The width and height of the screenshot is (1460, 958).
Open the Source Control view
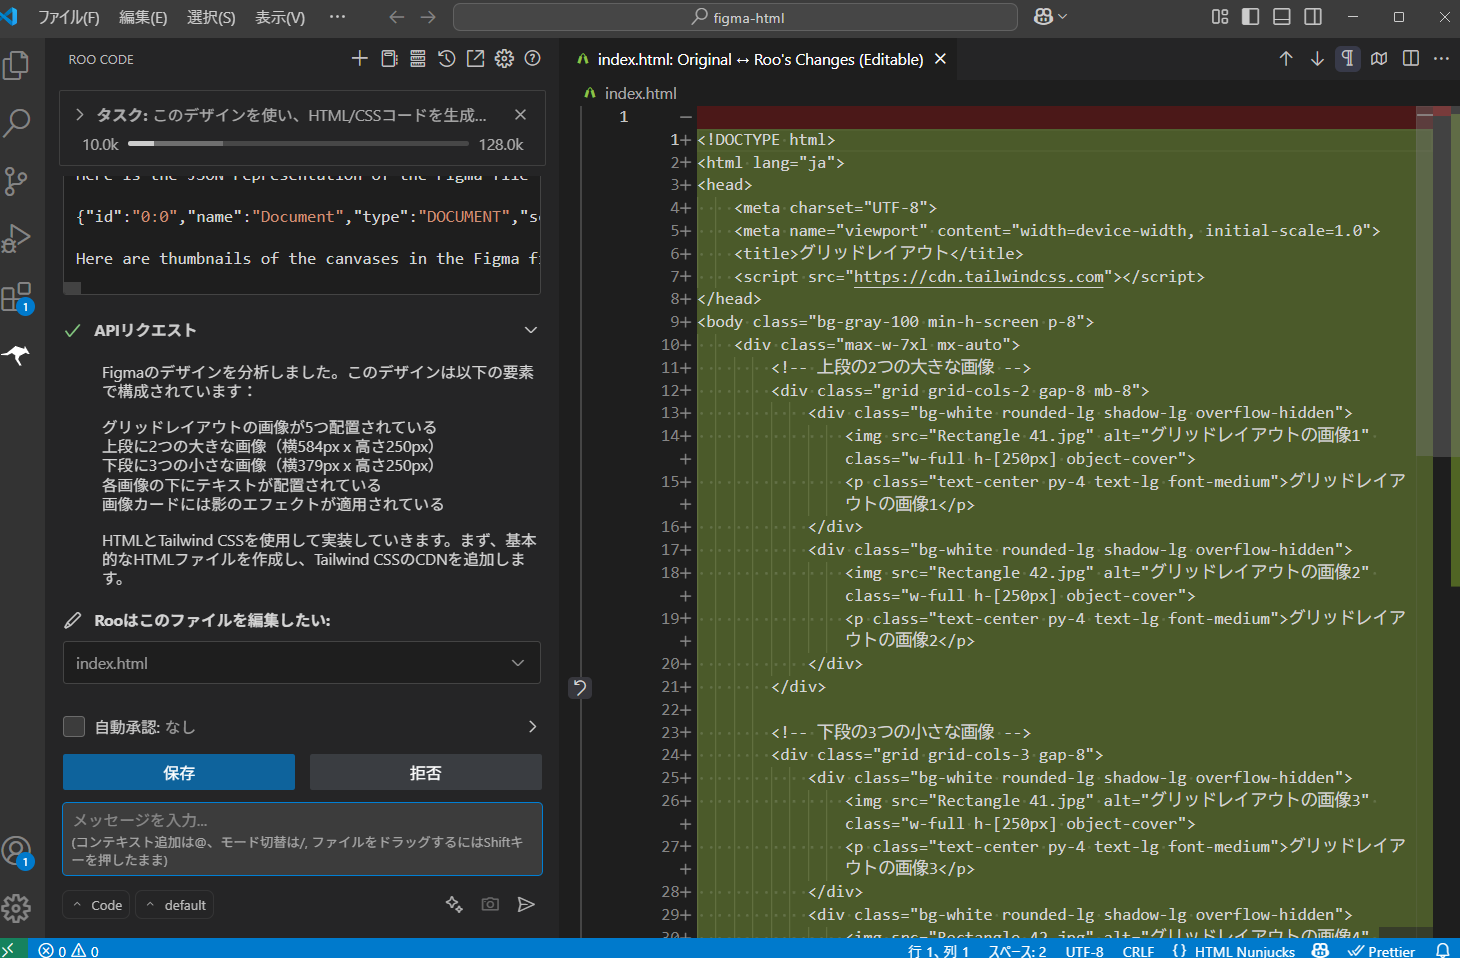(17, 181)
